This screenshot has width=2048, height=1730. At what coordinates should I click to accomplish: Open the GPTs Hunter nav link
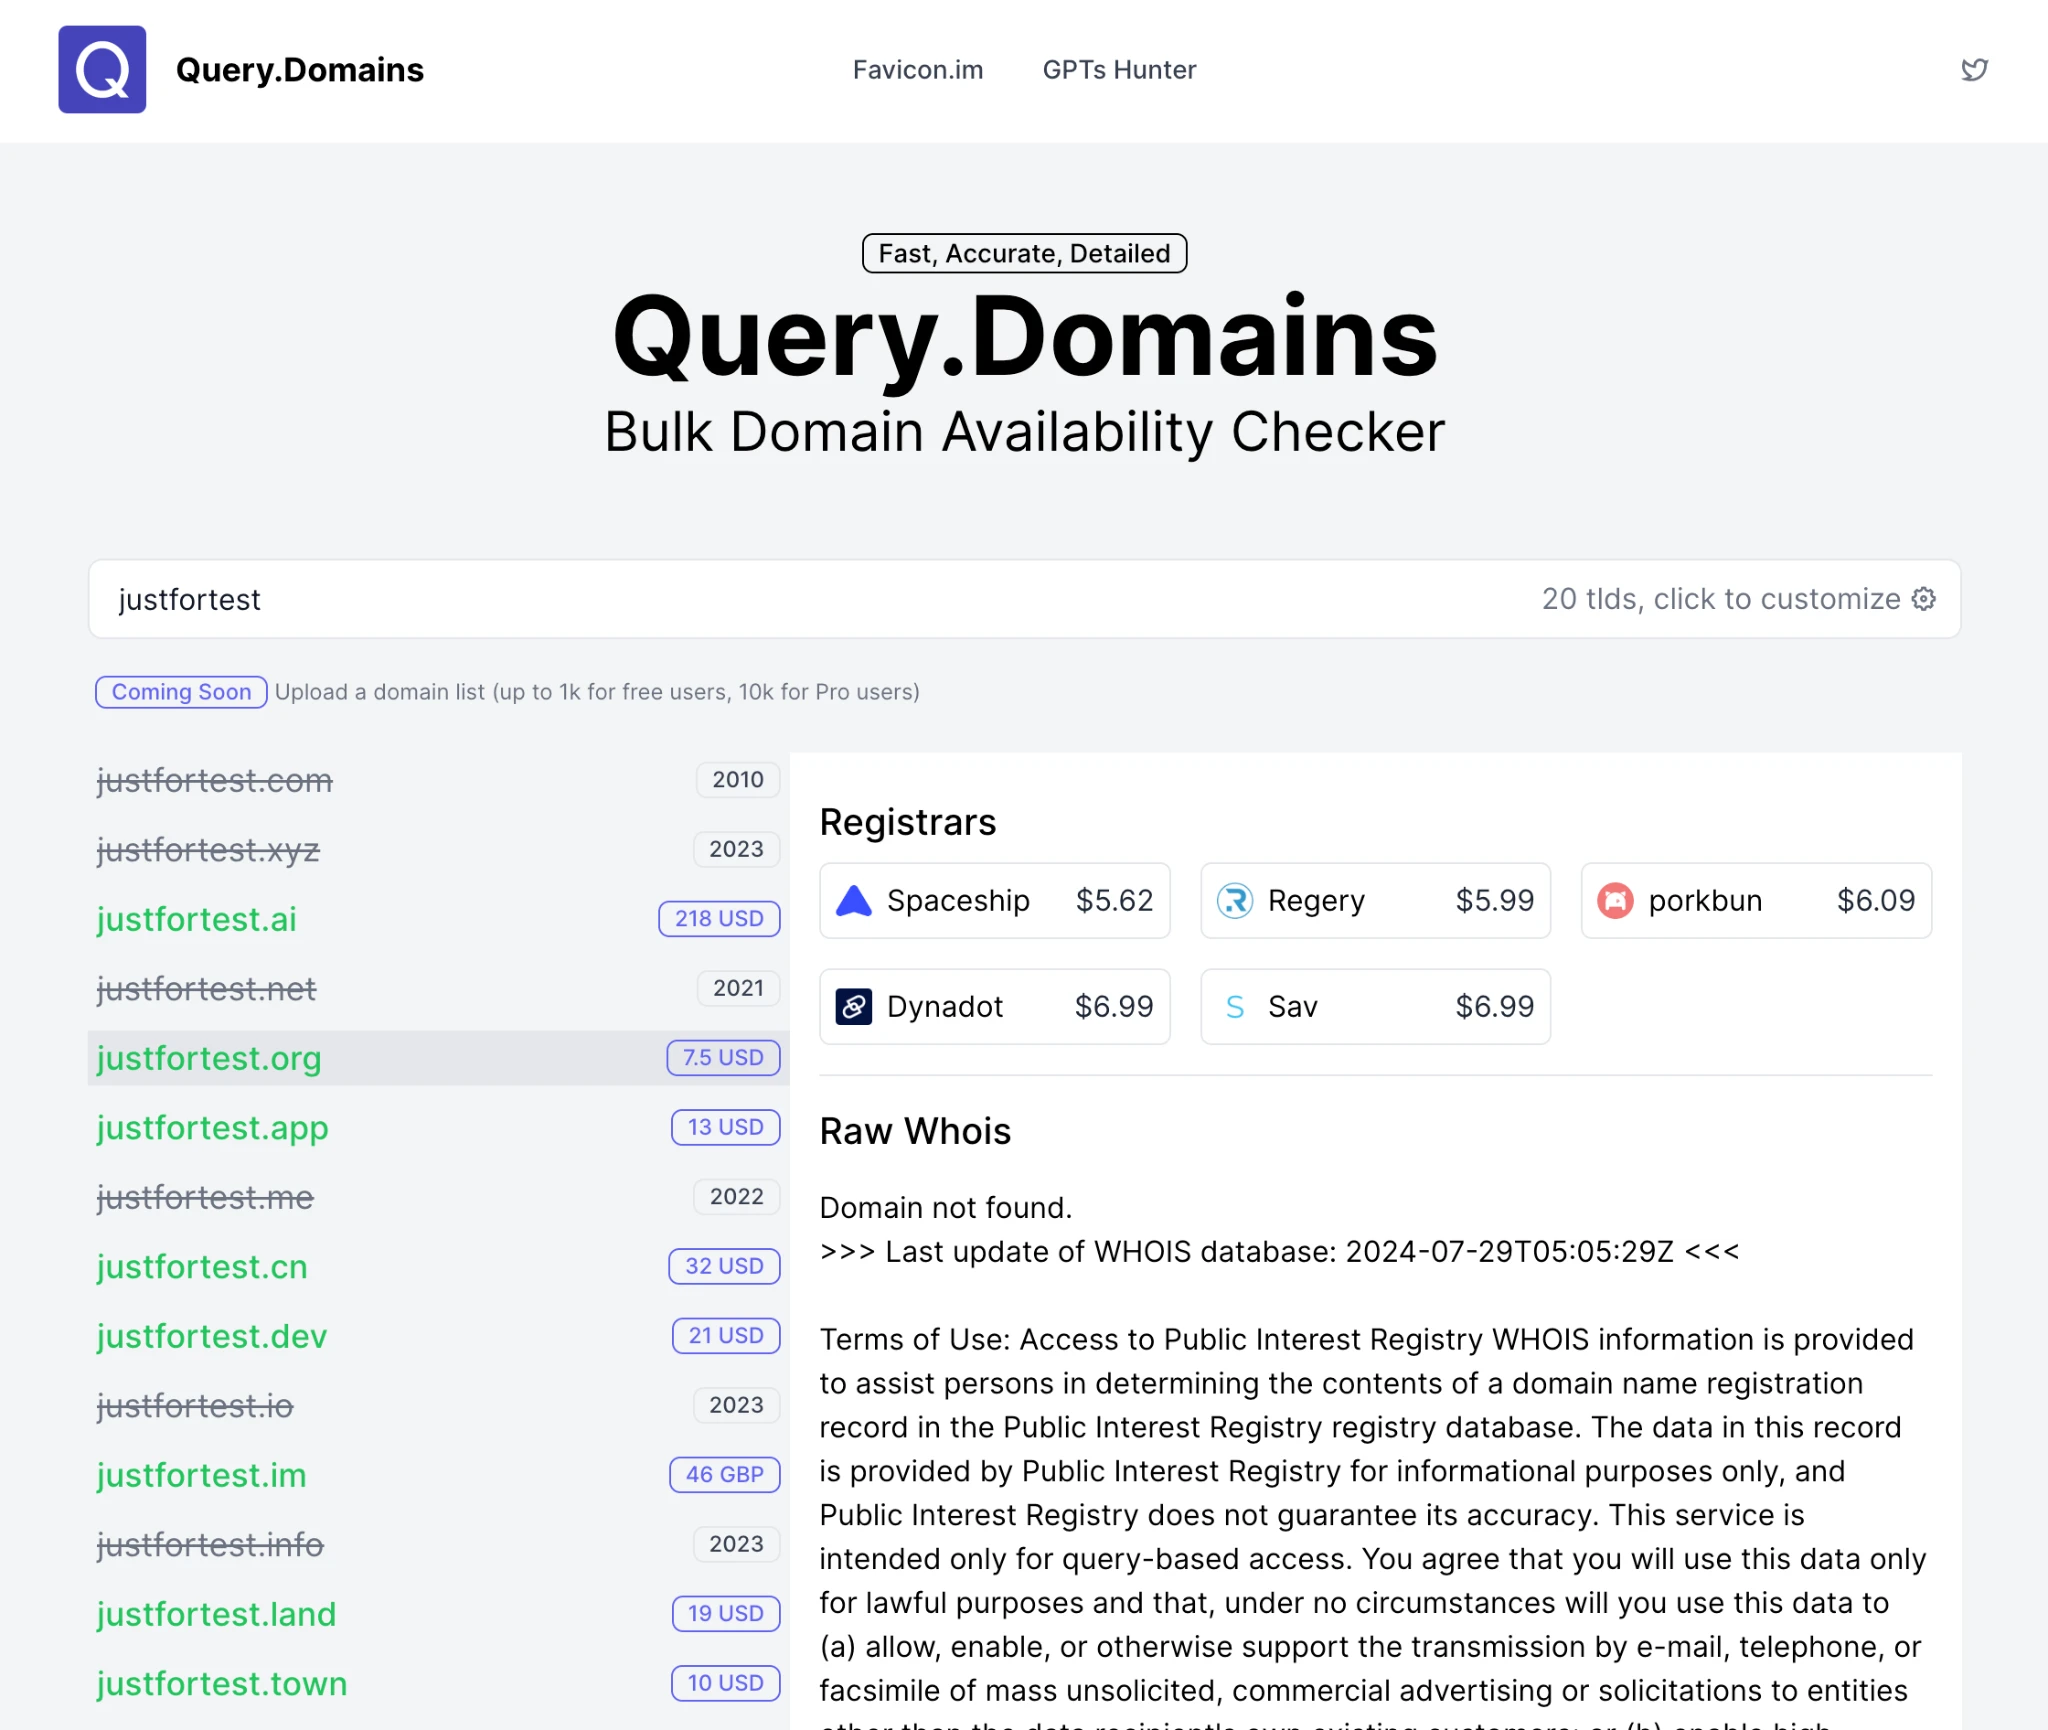(x=1119, y=70)
